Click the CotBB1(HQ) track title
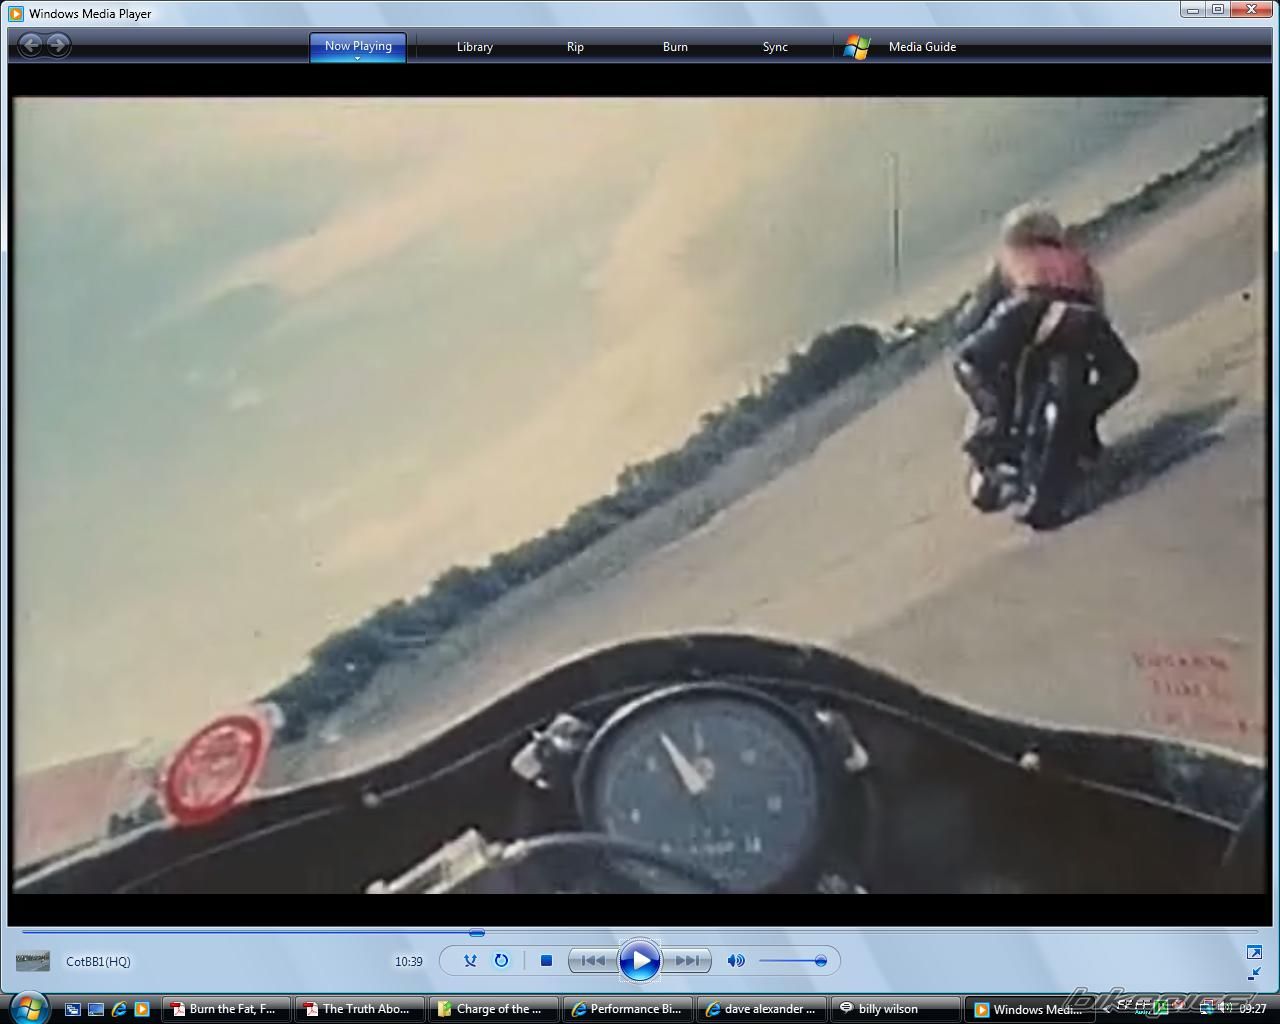1280x1024 pixels. (98, 962)
